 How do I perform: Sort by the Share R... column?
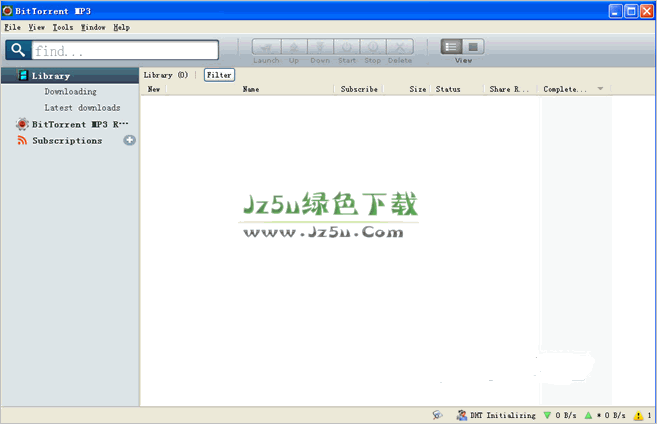point(509,89)
